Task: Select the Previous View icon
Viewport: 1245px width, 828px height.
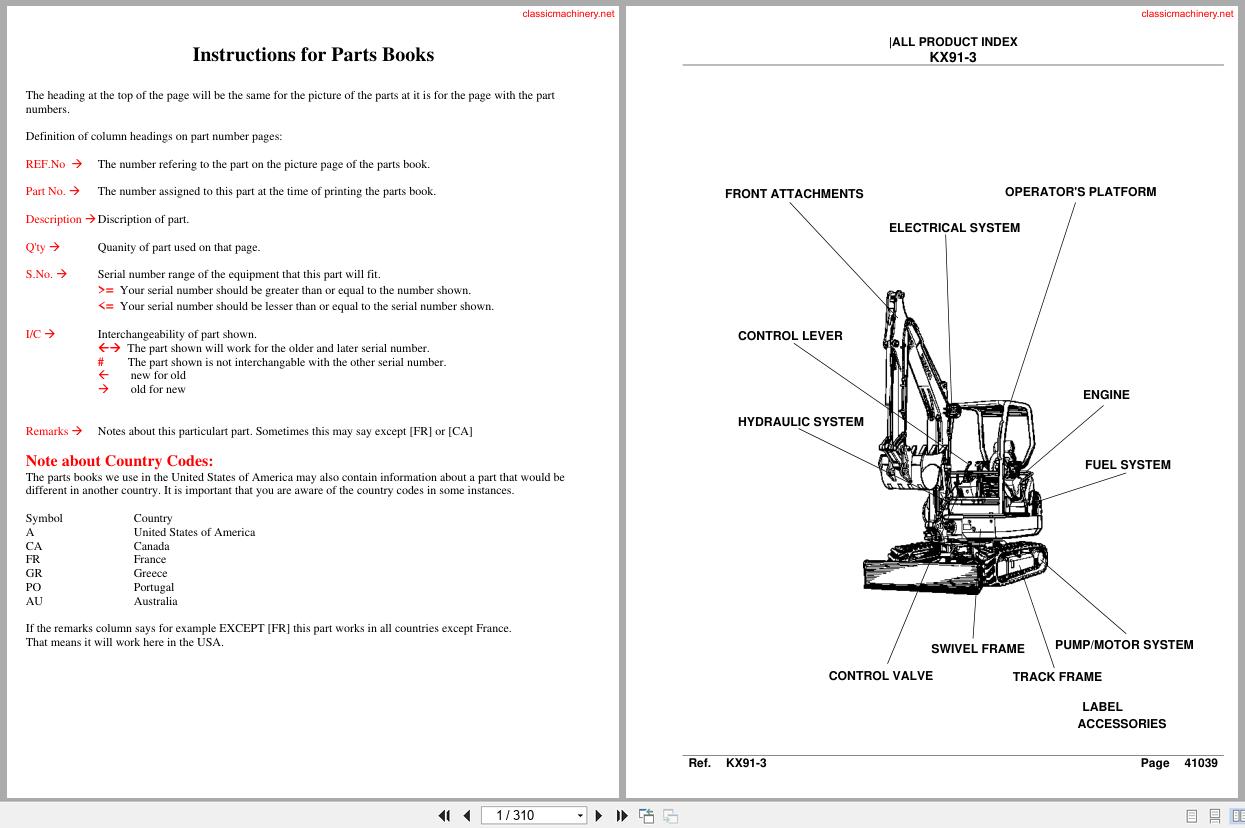Action: (646, 816)
